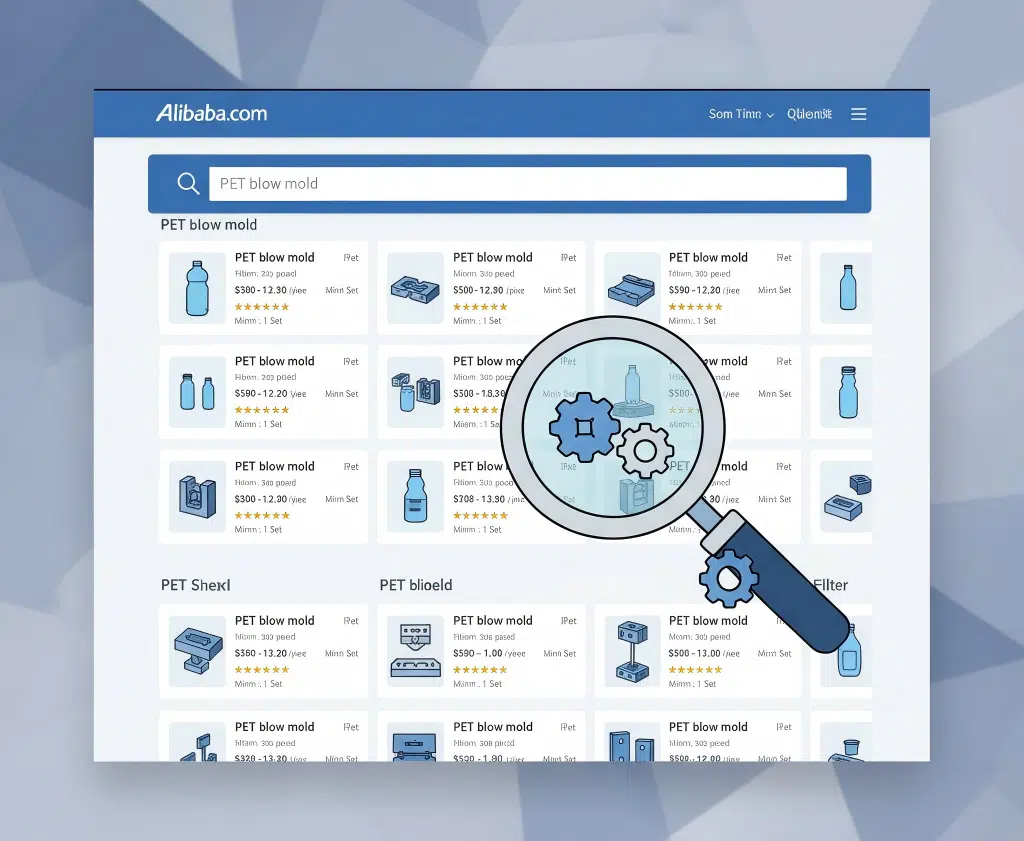
Task: Click the product title priced $500 - 12.00
Action: click(x=708, y=727)
